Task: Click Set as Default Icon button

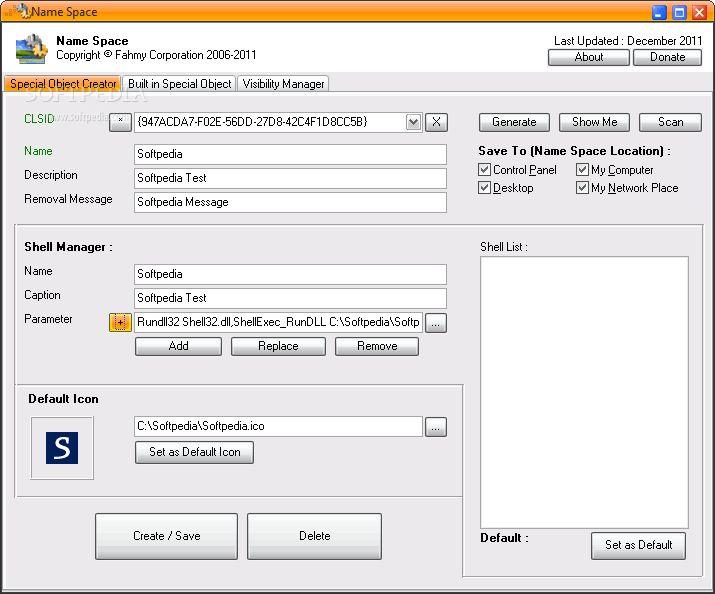Action: coord(194,452)
